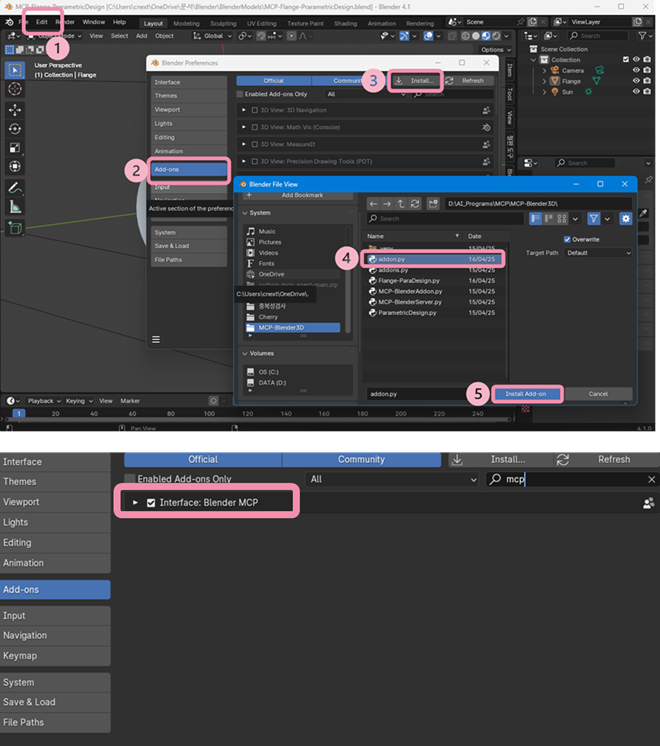Open the Edit menu
Viewport: 660px width, 746px height.
[42, 21]
